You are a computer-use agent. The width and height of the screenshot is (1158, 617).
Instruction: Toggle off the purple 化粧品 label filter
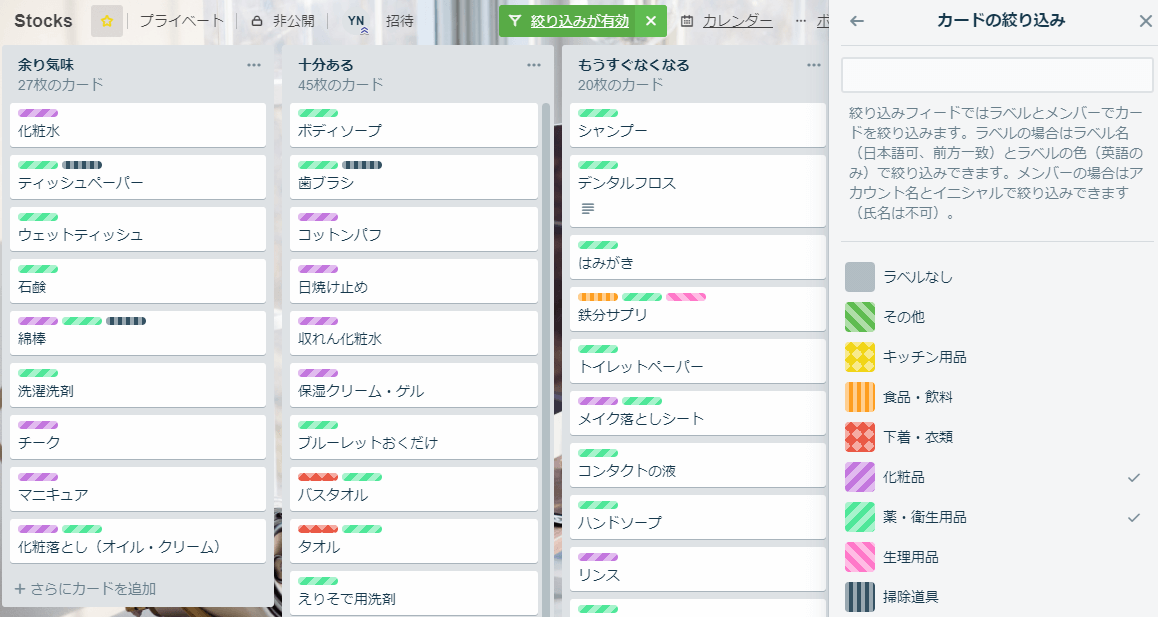pos(997,477)
